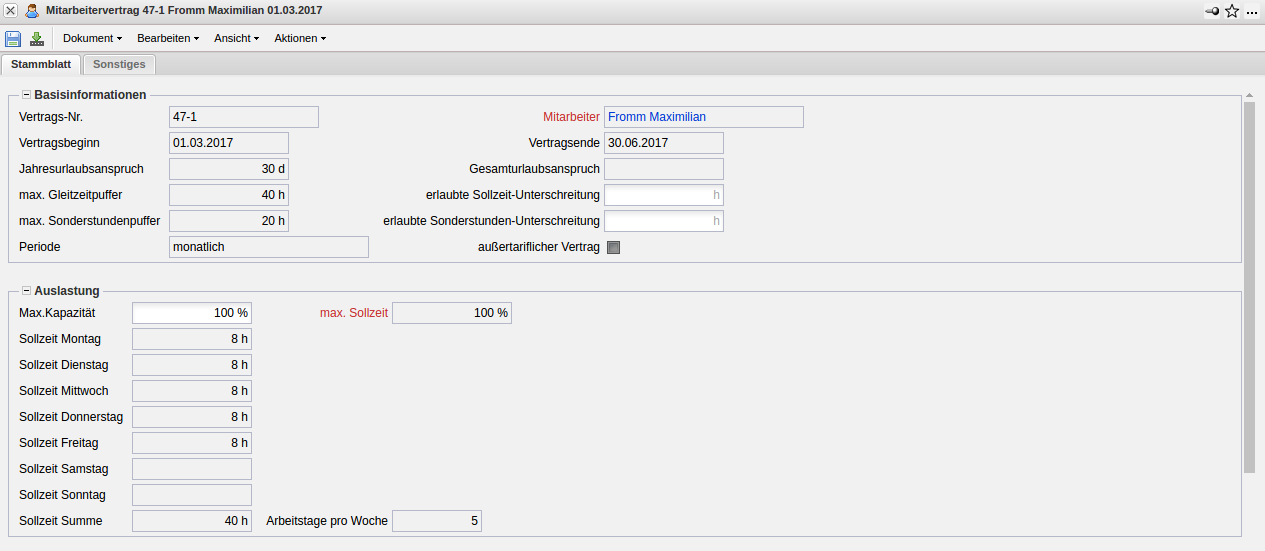
Task: Toggle the außertariflicher Vertrag checkbox
Action: coord(614,248)
